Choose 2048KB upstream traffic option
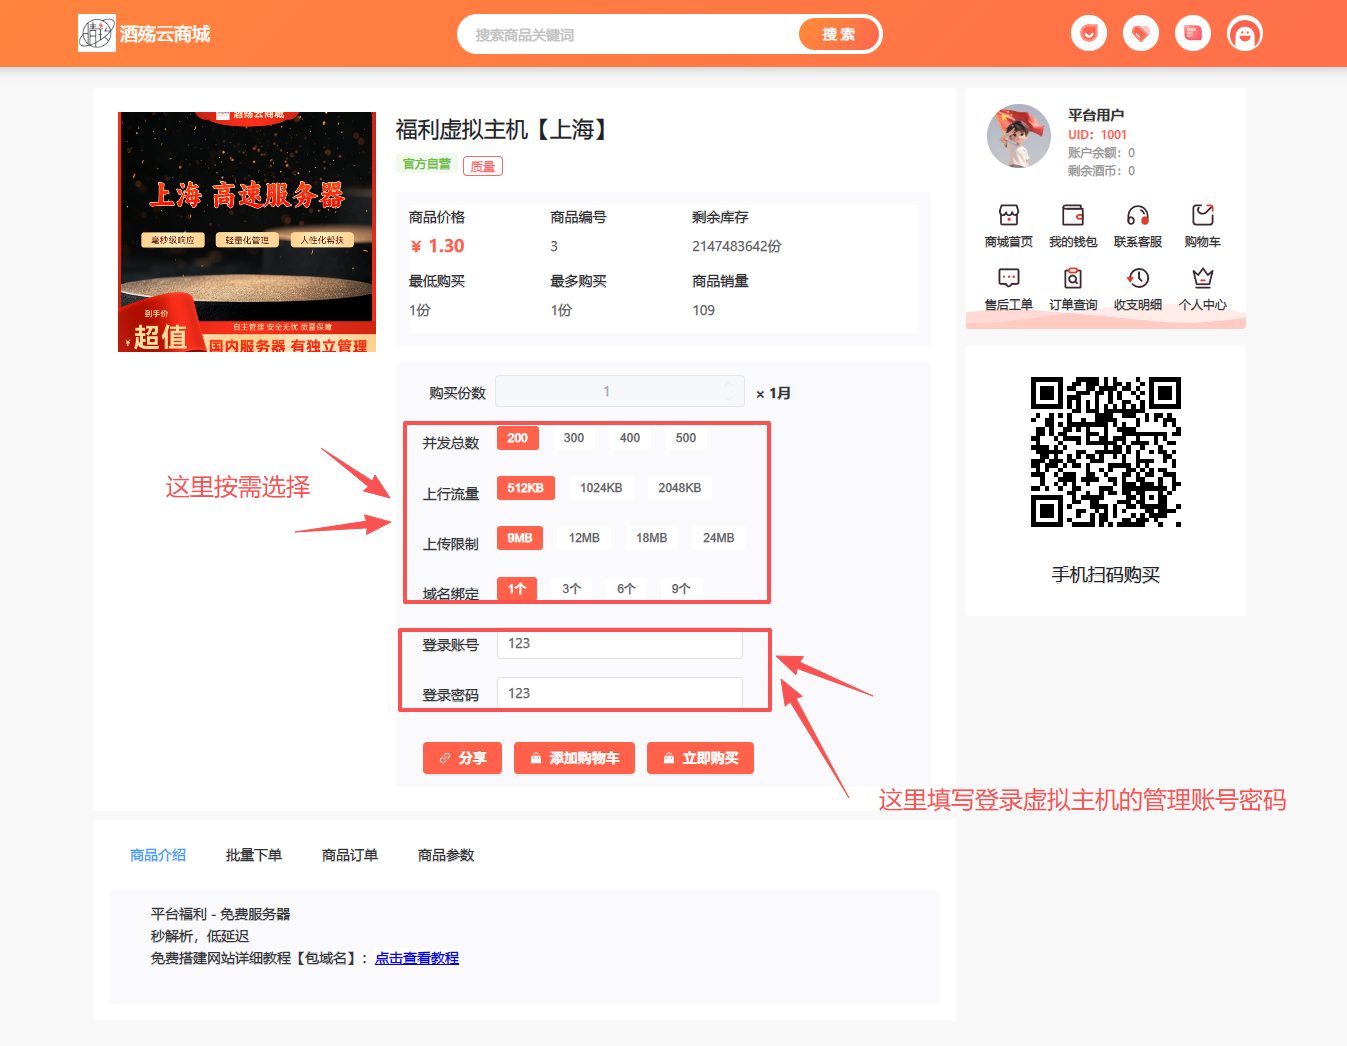This screenshot has height=1046, width=1347. [x=680, y=487]
